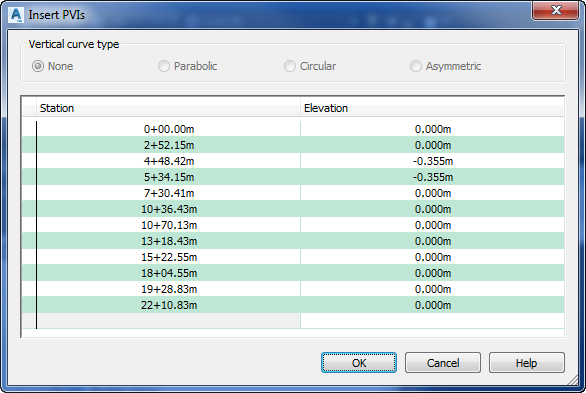
Task: Select the None vertical curve type
Action: pyautogui.click(x=52, y=66)
